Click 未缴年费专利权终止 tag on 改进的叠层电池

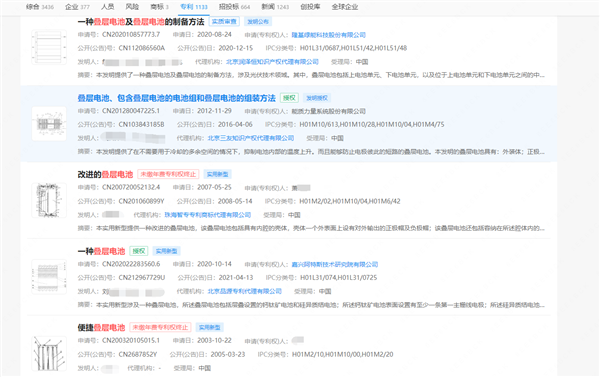click(168, 175)
